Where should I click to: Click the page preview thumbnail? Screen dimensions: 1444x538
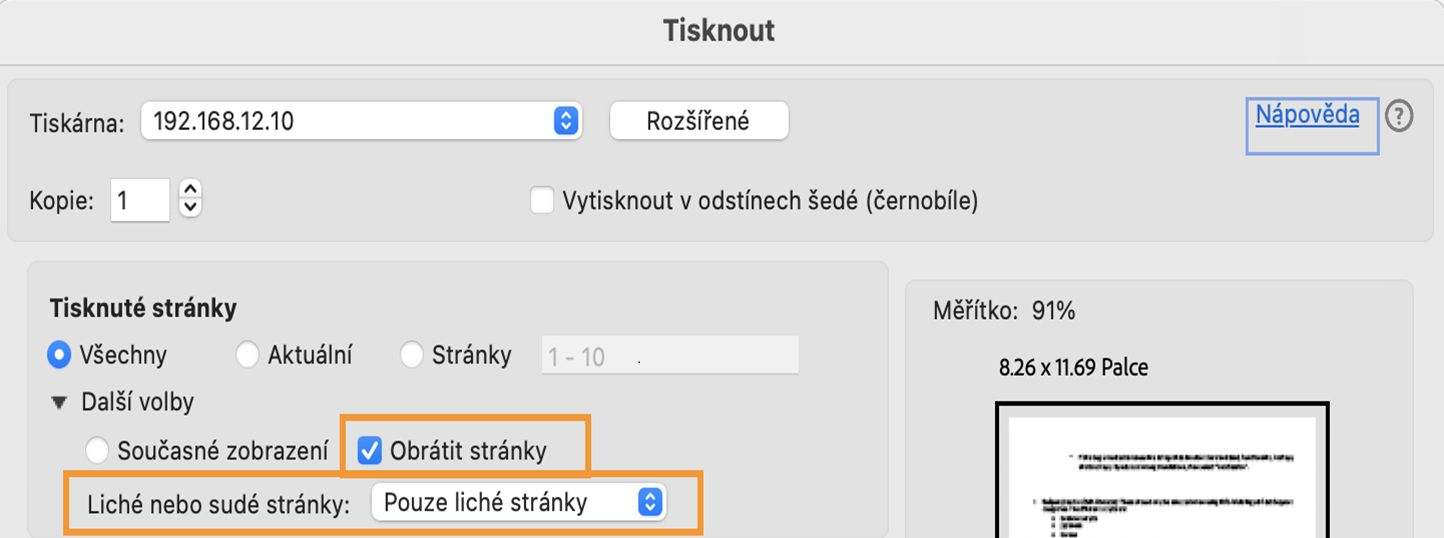click(1161, 471)
